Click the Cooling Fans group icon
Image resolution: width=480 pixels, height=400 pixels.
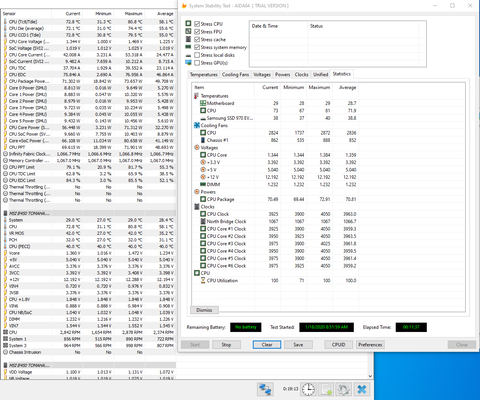click(x=197, y=126)
